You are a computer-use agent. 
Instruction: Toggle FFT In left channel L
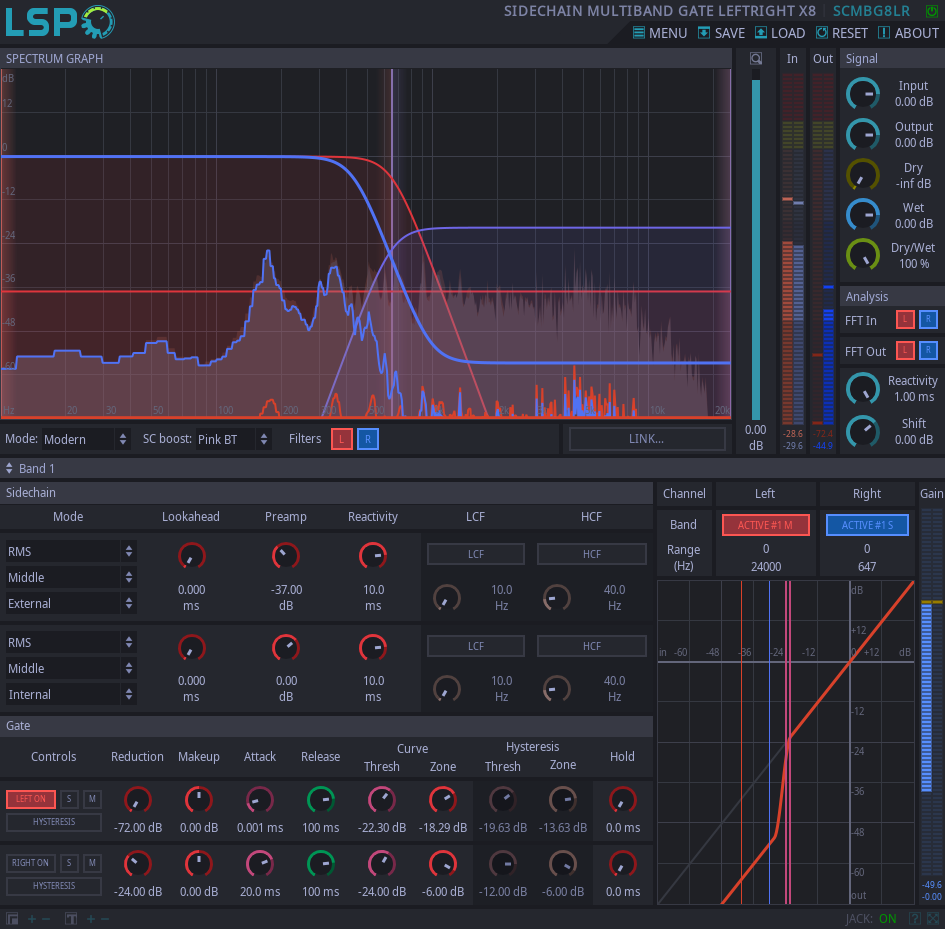click(905, 320)
